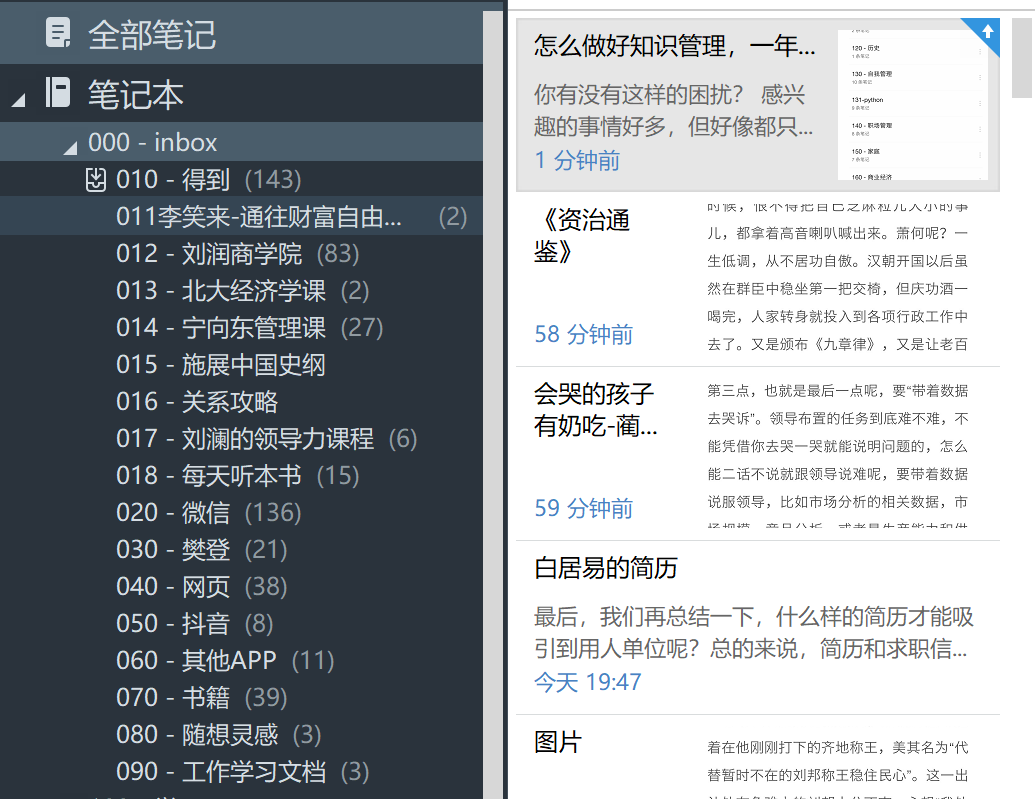Open notebook 018 - 每天听本书
The width and height of the screenshot is (1035, 799).
pyautogui.click(x=242, y=475)
